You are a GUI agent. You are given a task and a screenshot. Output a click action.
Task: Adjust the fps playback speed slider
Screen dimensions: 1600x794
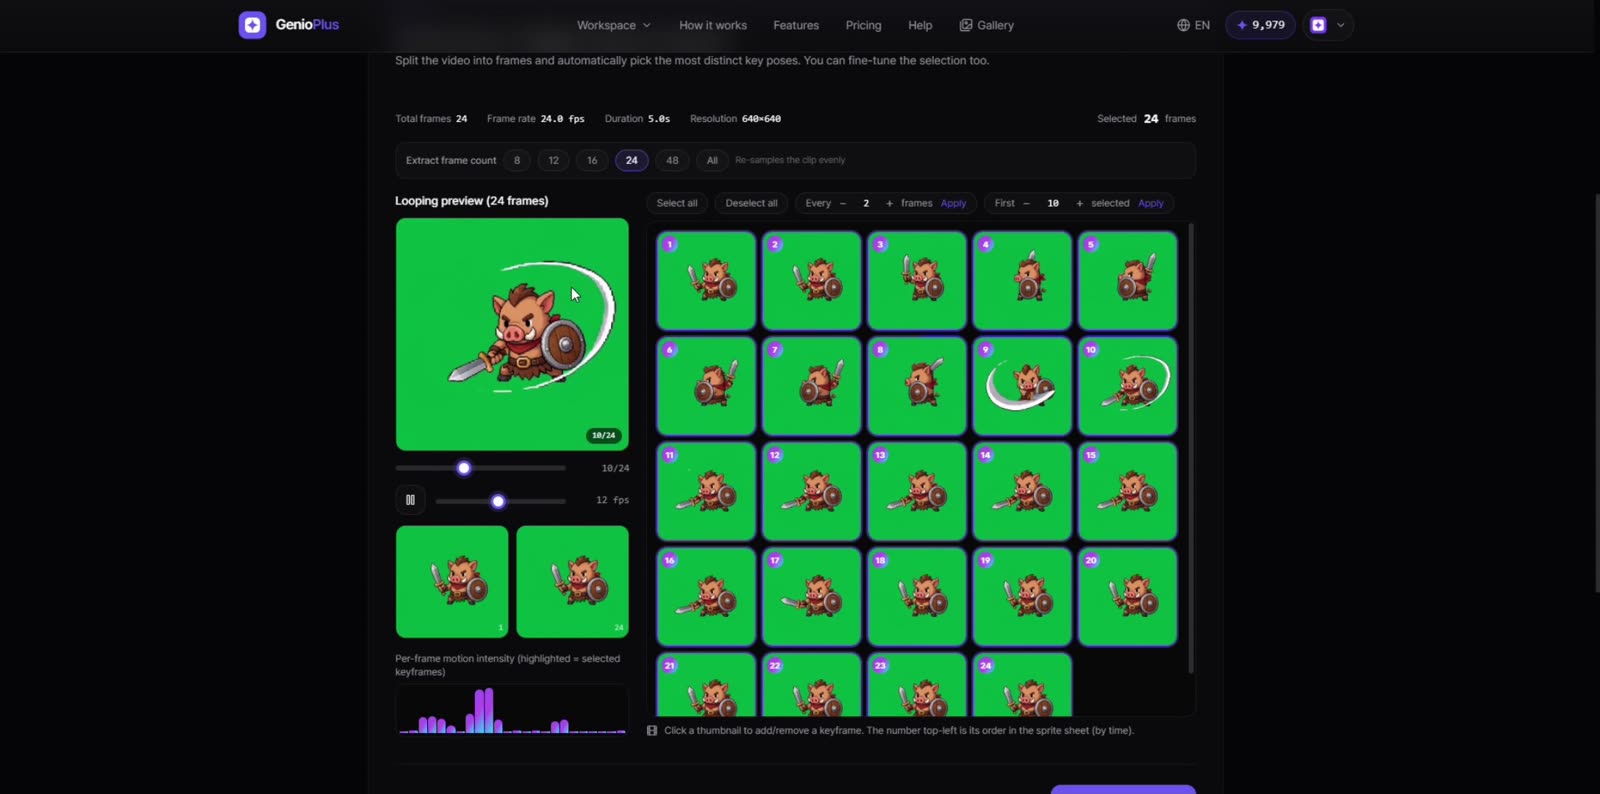tap(500, 501)
